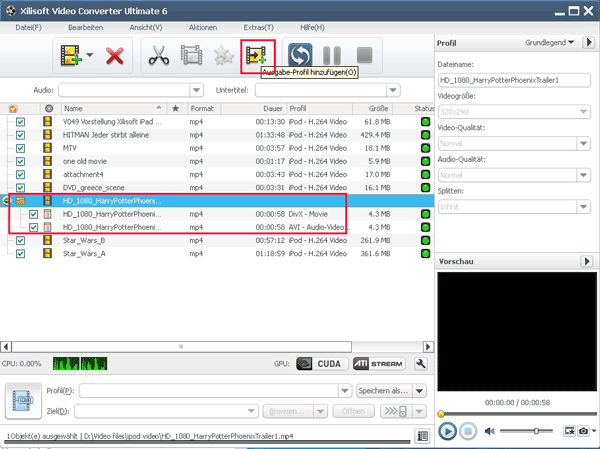Click the Add Output Profile icon
Image resolution: width=600 pixels, height=449 pixels.
tap(256, 55)
